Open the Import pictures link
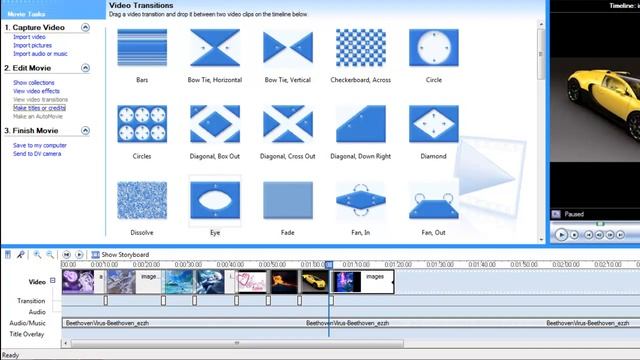The width and height of the screenshot is (640, 360). tap(32, 45)
